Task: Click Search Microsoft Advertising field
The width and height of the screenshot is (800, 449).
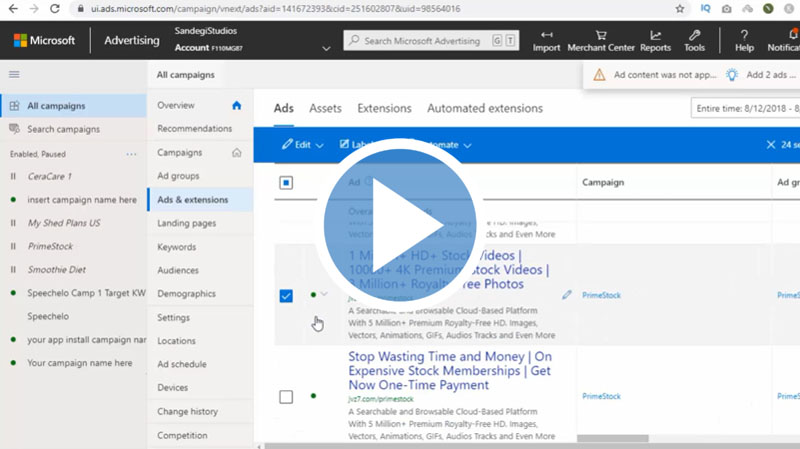Action: point(432,41)
